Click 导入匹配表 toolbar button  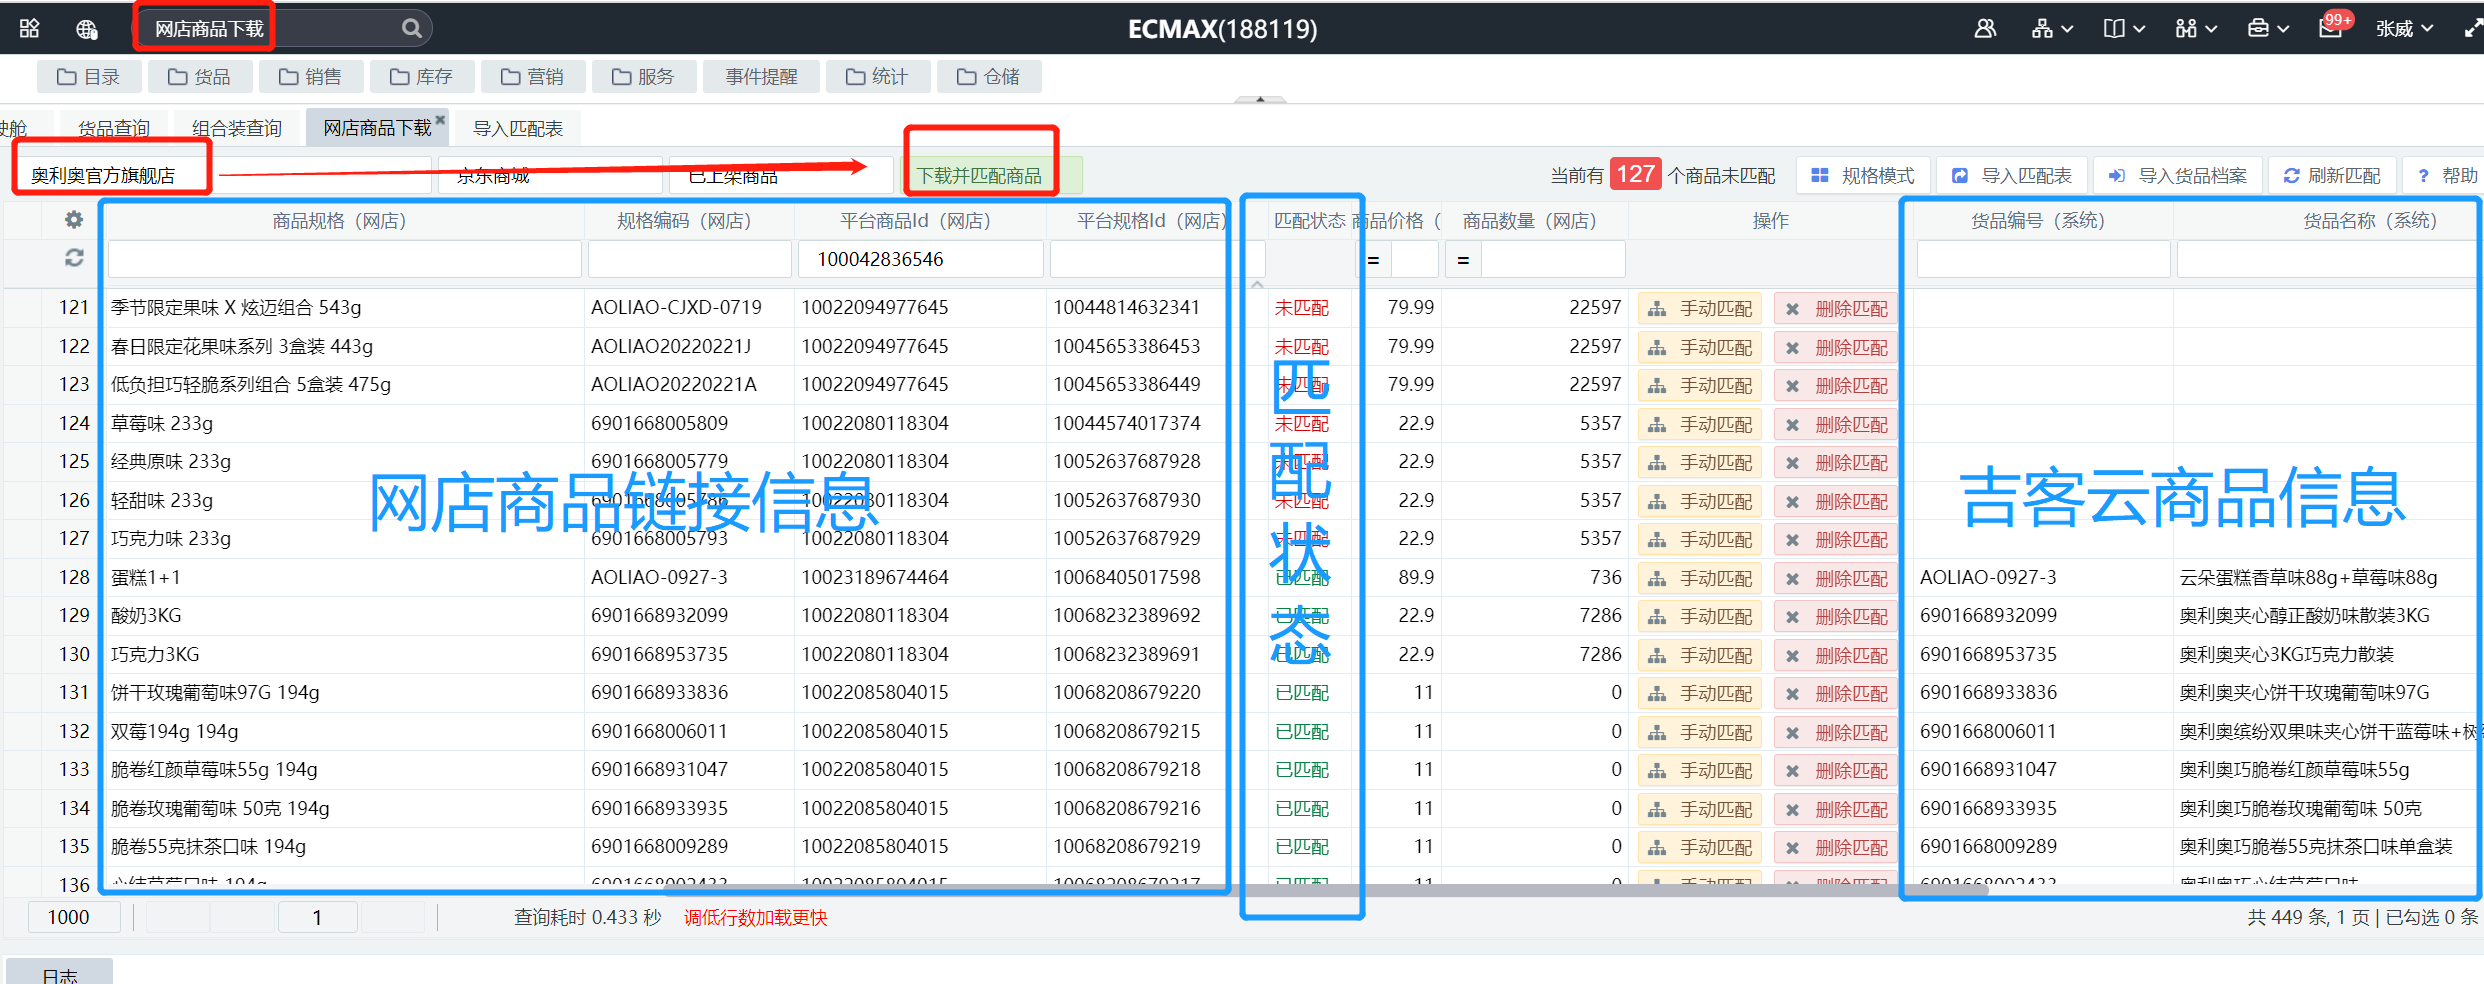[2012, 175]
